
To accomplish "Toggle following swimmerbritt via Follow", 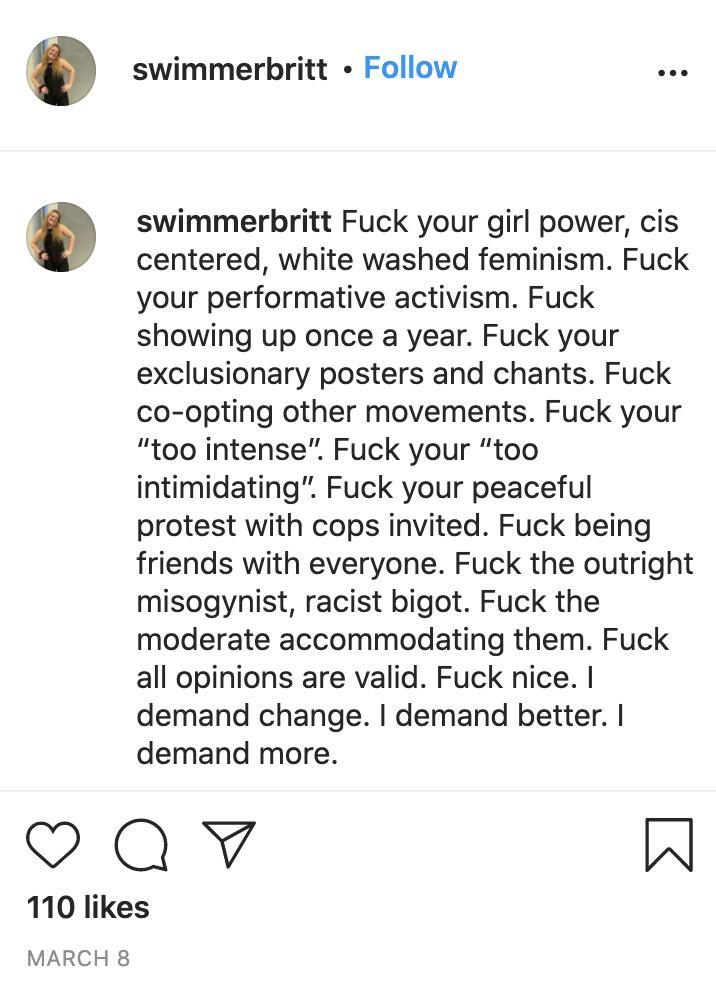I will tap(410, 68).
